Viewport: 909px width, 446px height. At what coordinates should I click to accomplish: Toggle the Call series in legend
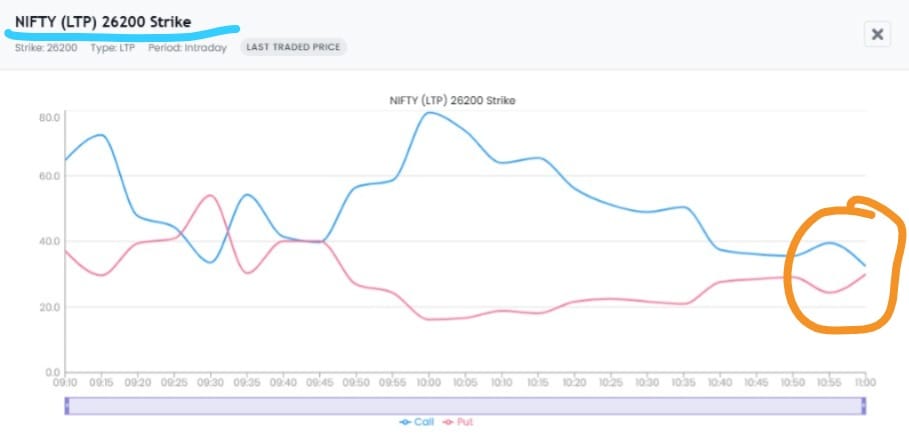click(x=424, y=422)
